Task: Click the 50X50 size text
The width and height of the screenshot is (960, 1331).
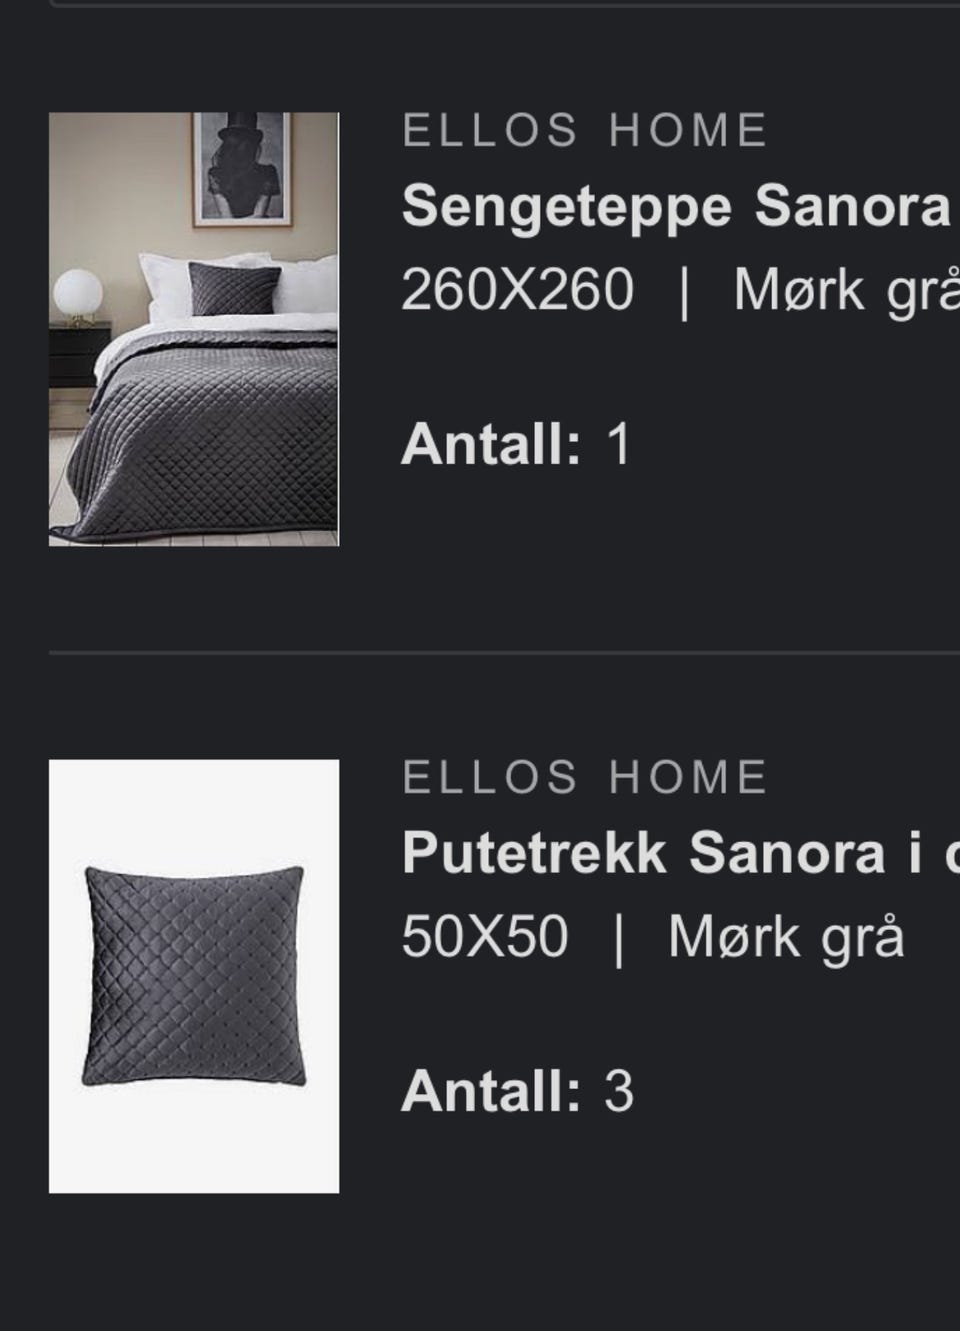Action: tap(485, 937)
